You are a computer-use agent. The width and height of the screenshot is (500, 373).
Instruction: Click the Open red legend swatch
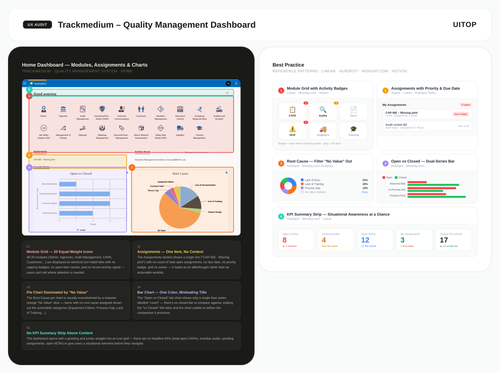click(384, 177)
